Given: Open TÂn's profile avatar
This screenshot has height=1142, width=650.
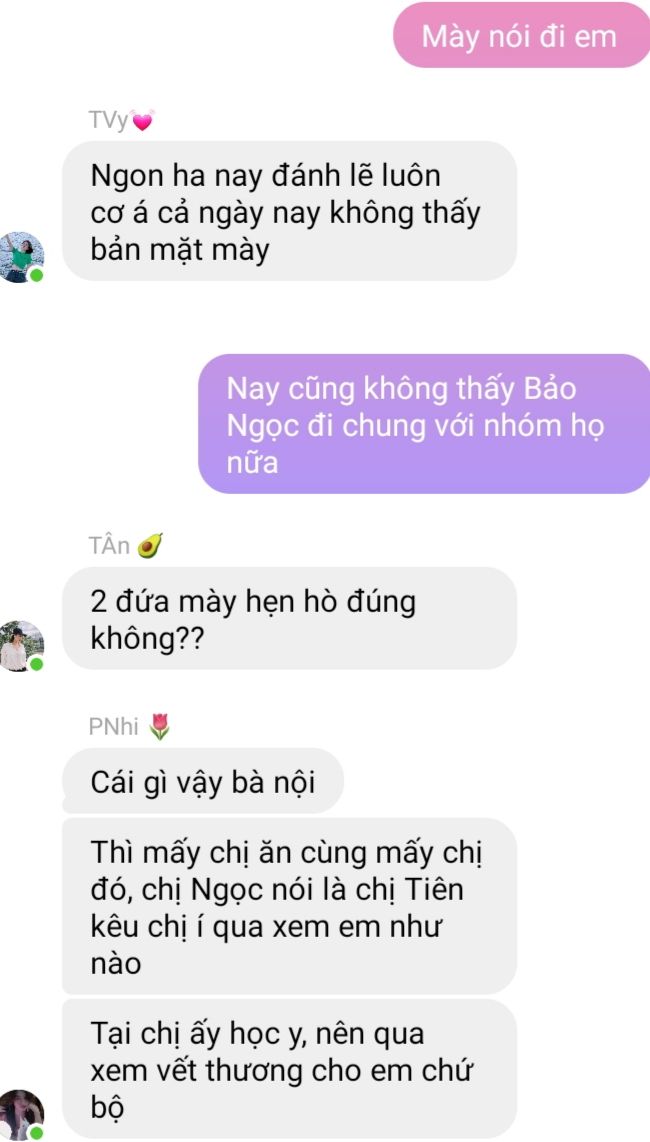Looking at the screenshot, I should point(21,646).
